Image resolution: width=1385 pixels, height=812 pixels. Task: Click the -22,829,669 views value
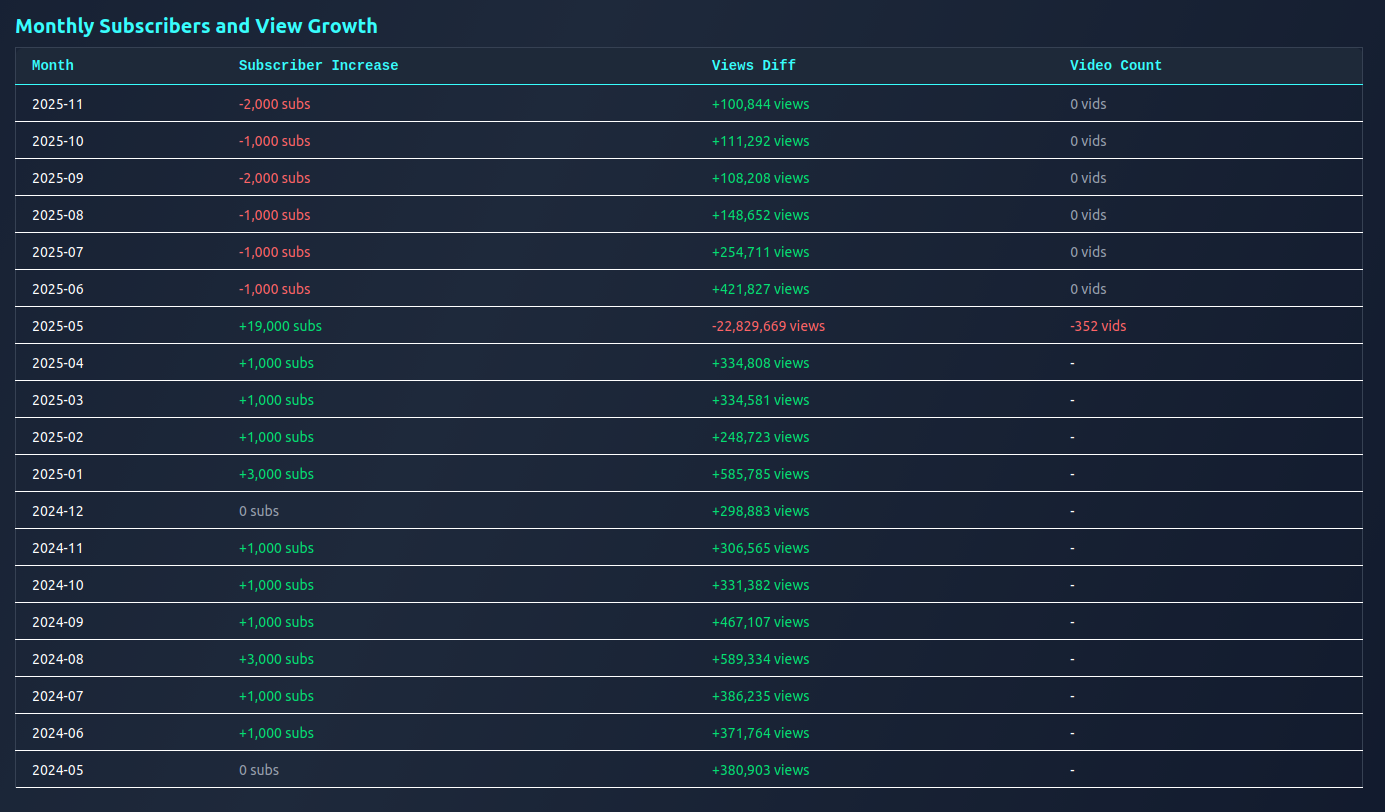point(768,326)
